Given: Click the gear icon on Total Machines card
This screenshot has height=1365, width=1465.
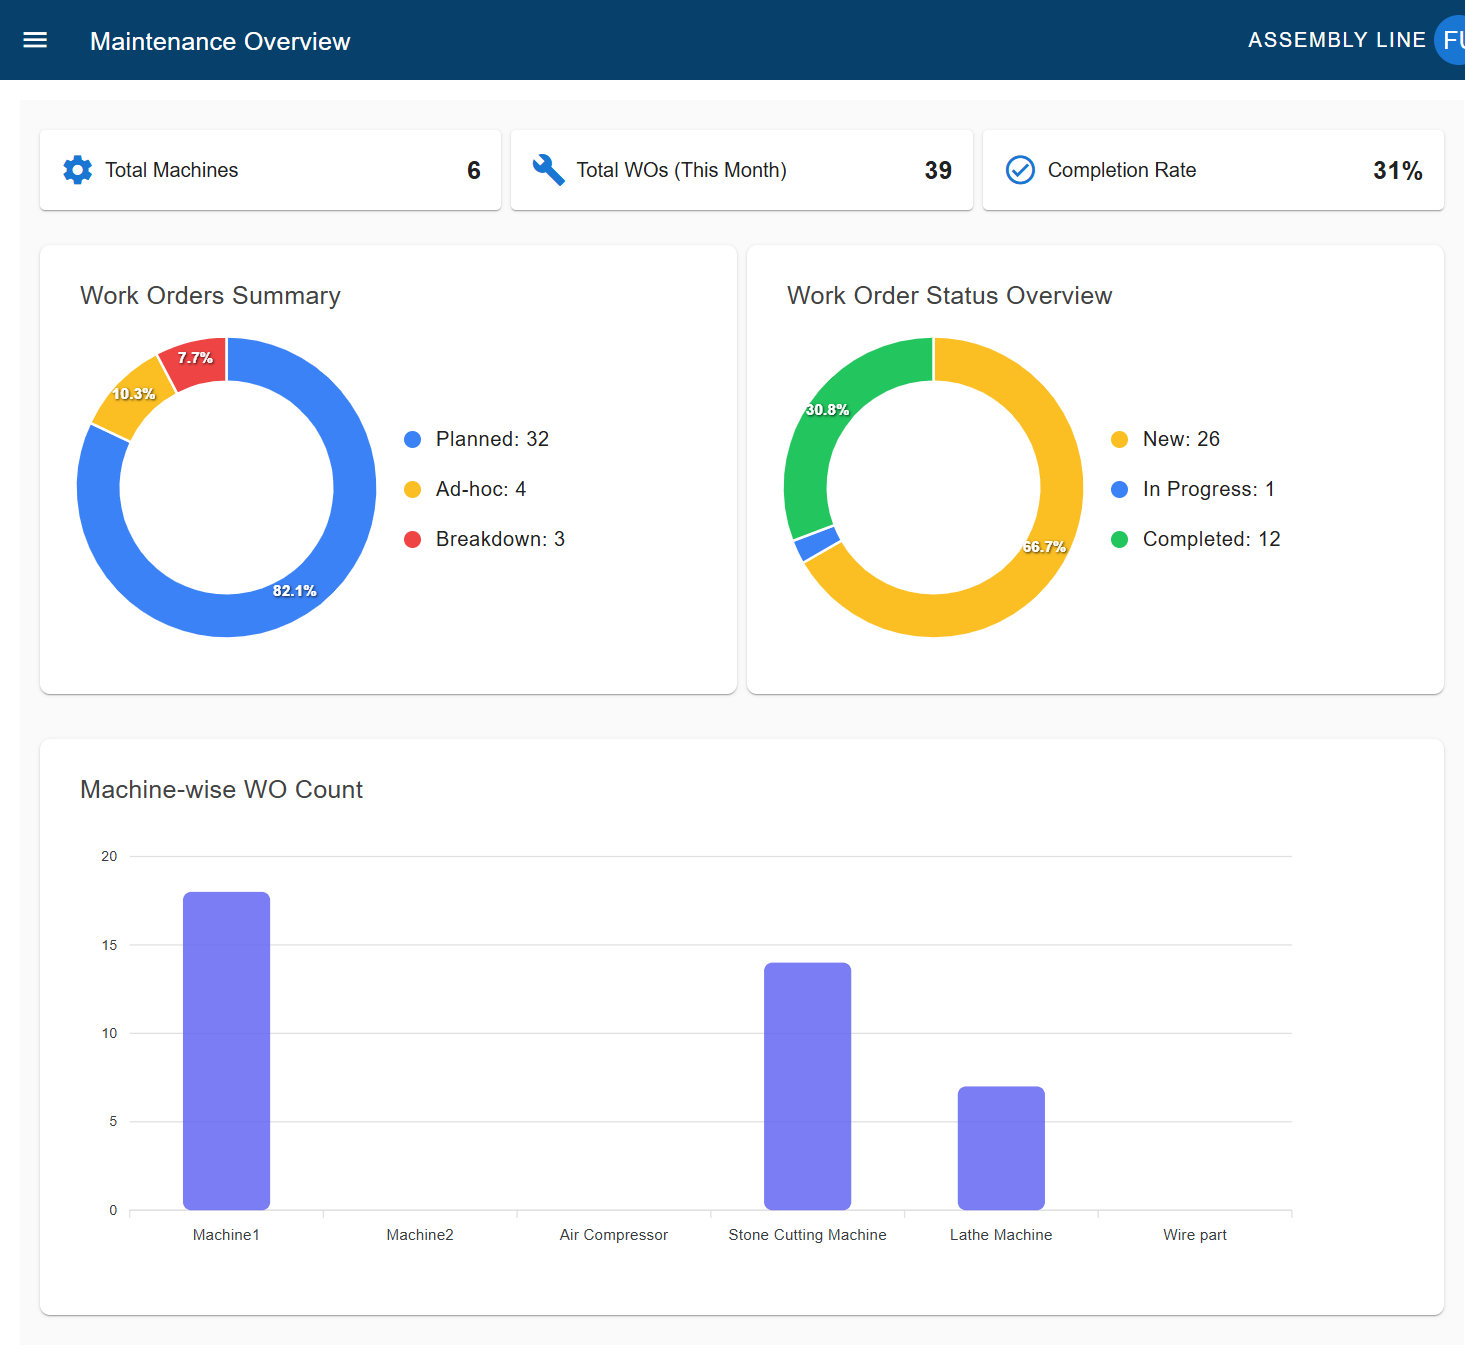Looking at the screenshot, I should click(77, 170).
